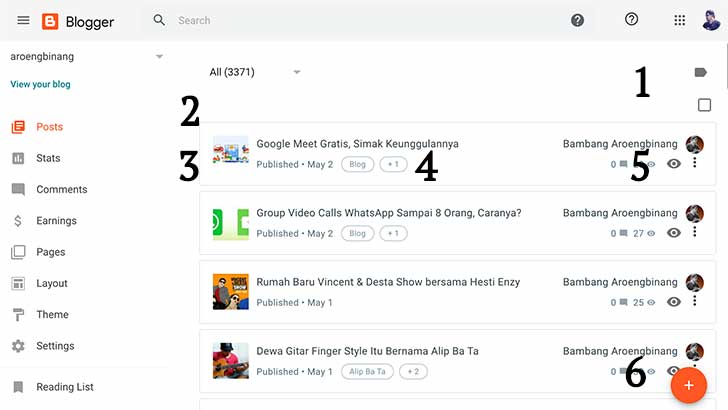Click the search magnifier icon
This screenshot has height=410, width=728.
click(x=159, y=20)
